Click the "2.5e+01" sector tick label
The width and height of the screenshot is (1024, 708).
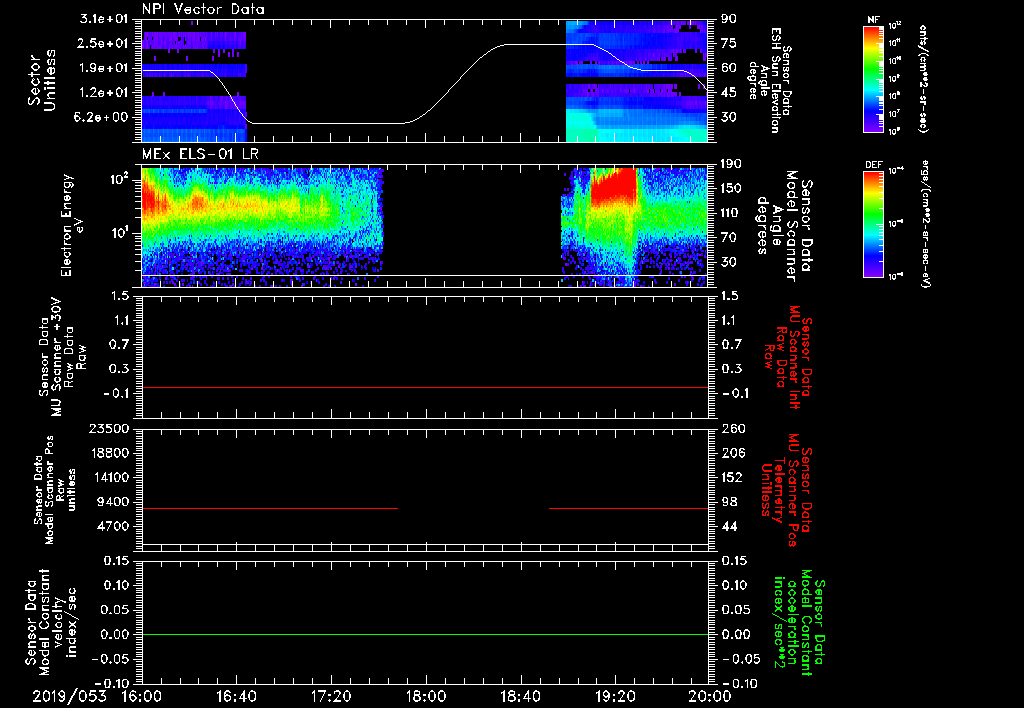tap(103, 43)
